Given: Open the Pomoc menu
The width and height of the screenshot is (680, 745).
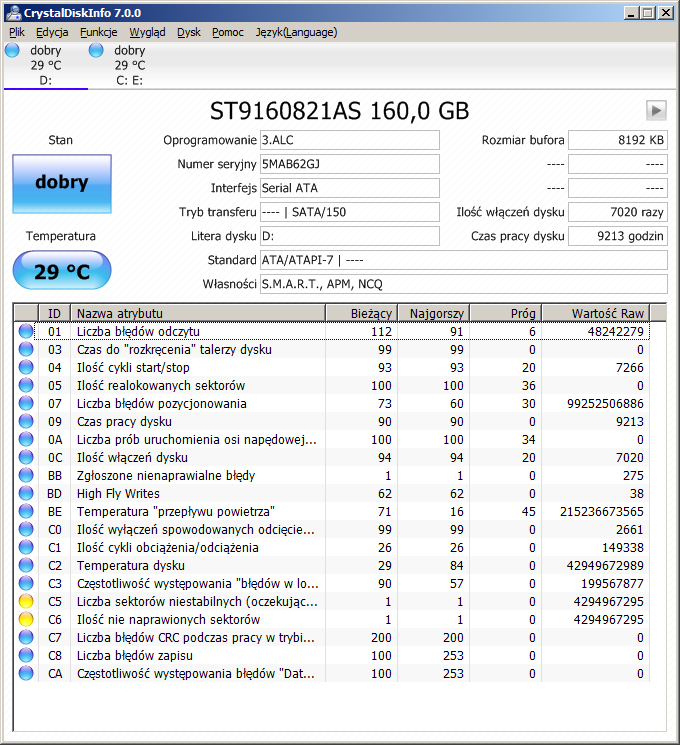Looking at the screenshot, I should (228, 32).
